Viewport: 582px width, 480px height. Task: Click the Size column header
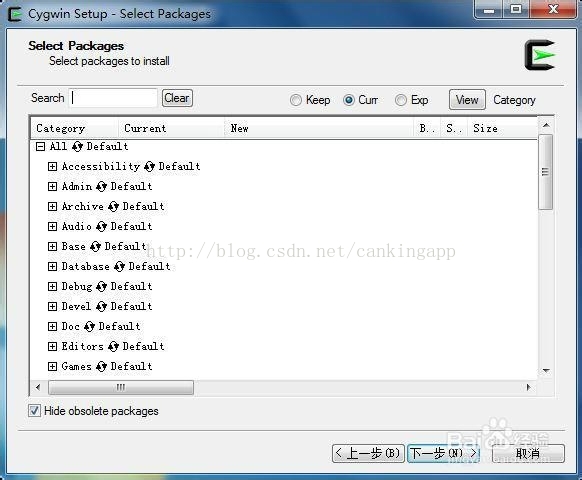(x=502, y=128)
